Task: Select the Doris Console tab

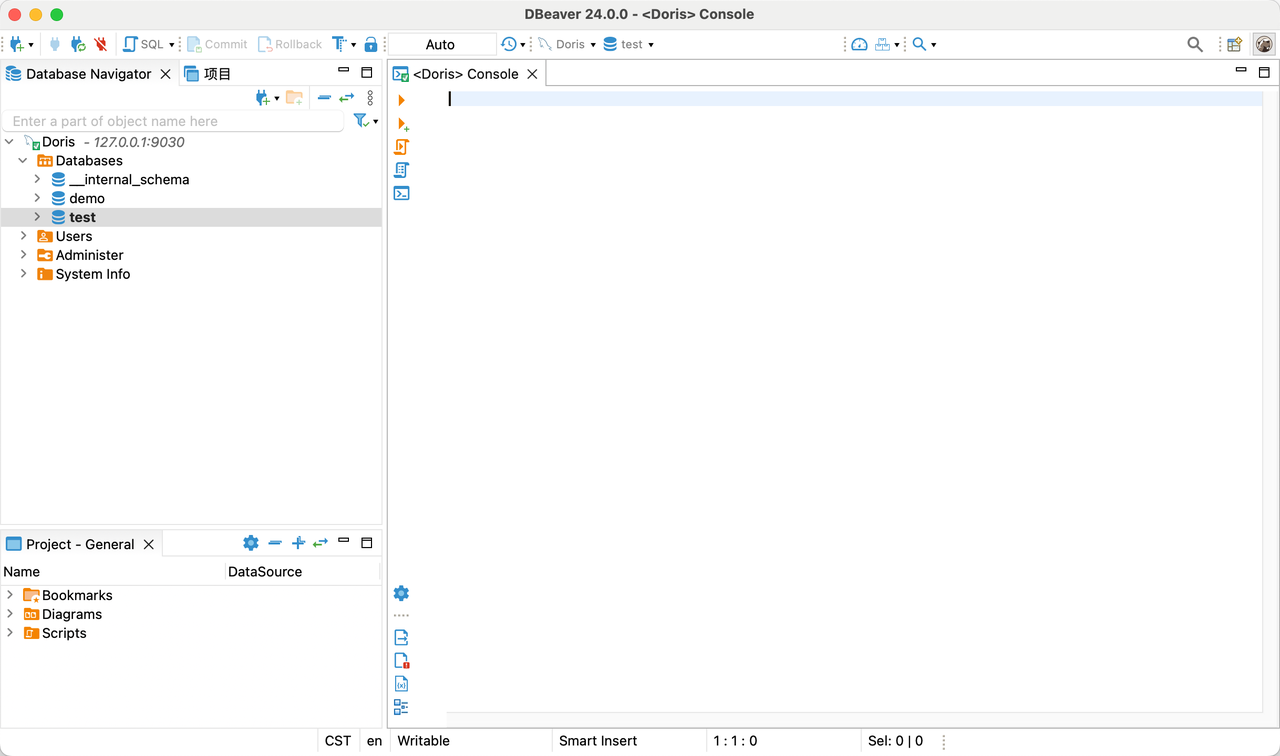Action: coord(465,73)
